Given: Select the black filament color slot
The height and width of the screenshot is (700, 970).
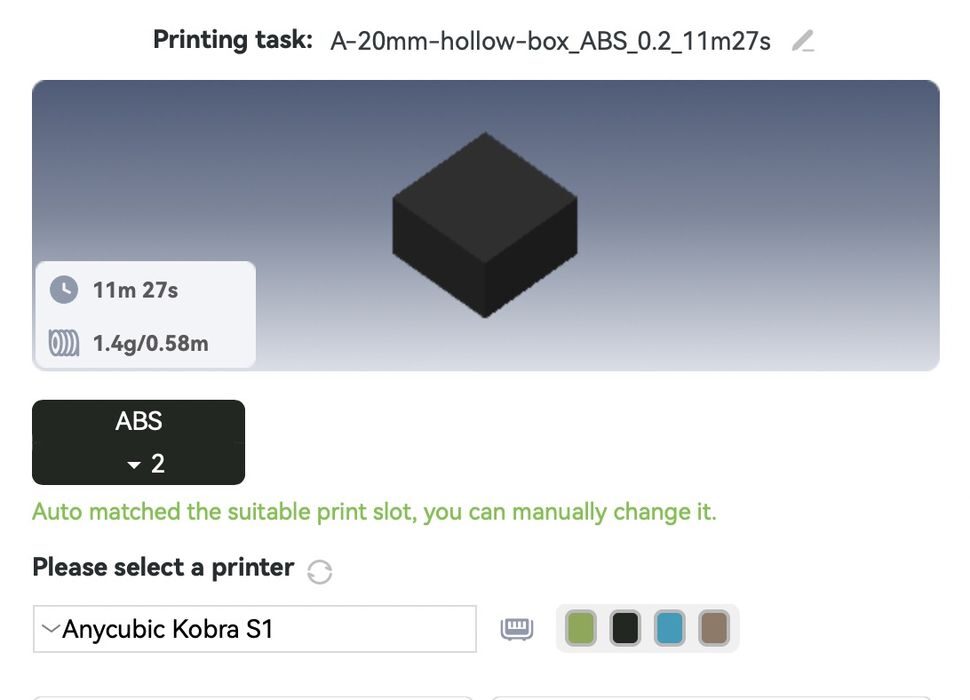Looking at the screenshot, I should tap(625, 629).
